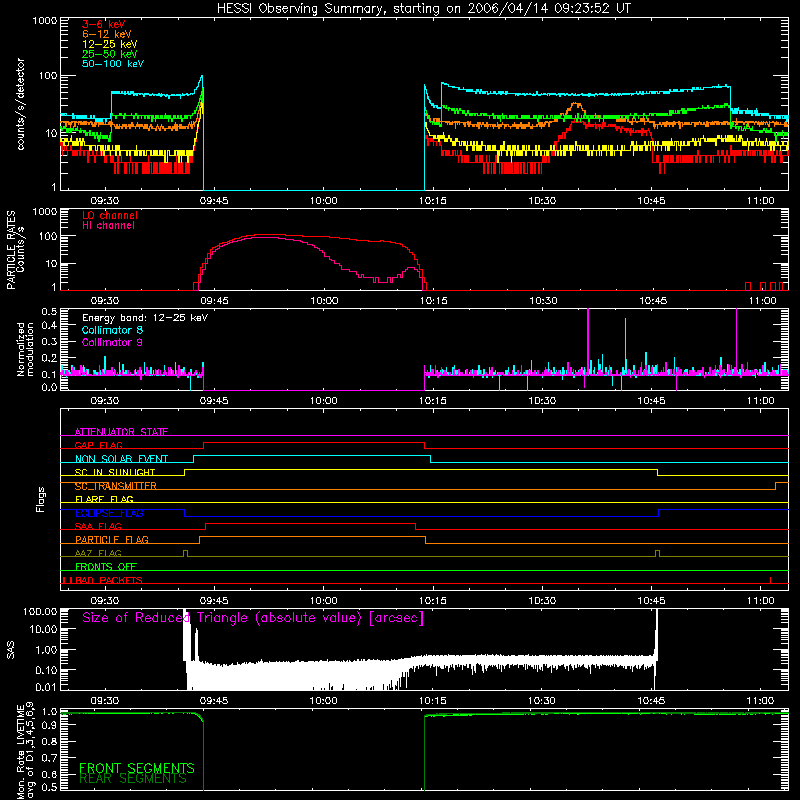This screenshot has height=800, width=800.
Task: Click the ECLIPSE_FLAG label
Action: [x=109, y=513]
